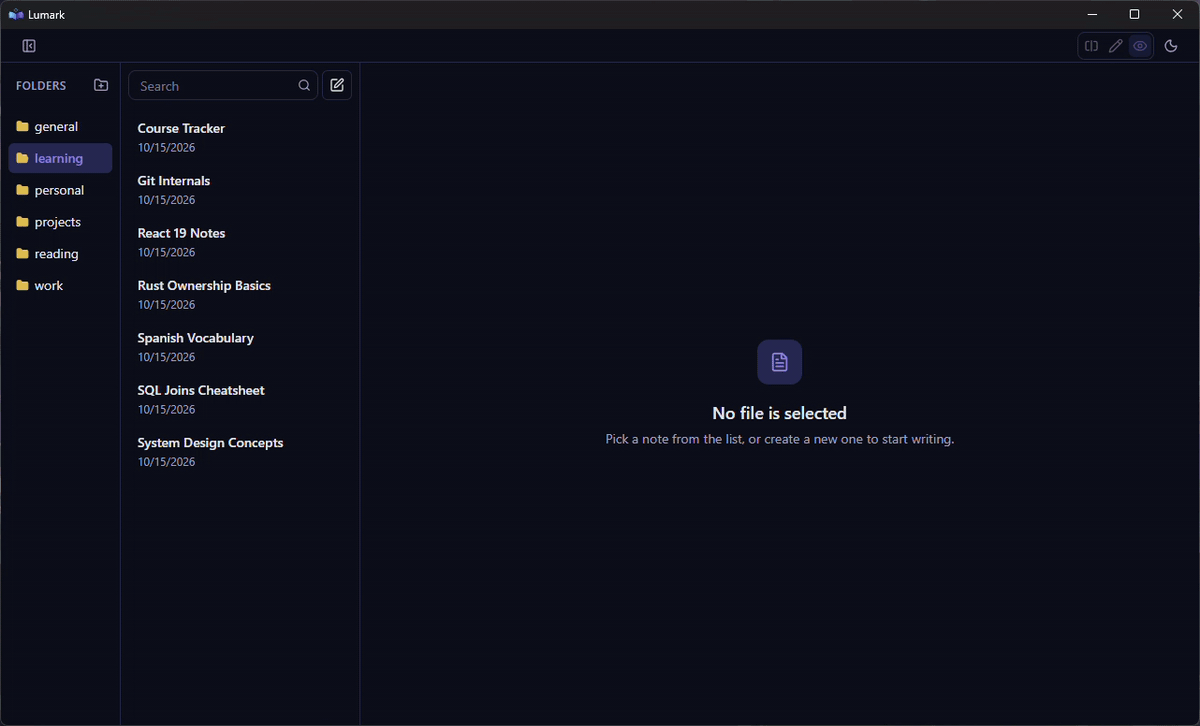Select the work folder

(x=60, y=286)
